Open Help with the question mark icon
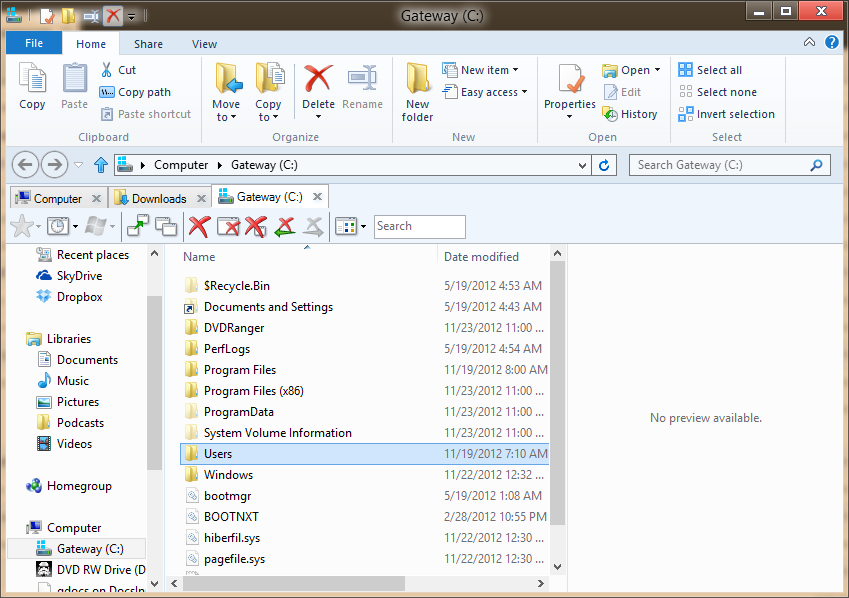The image size is (849, 598). coord(832,42)
